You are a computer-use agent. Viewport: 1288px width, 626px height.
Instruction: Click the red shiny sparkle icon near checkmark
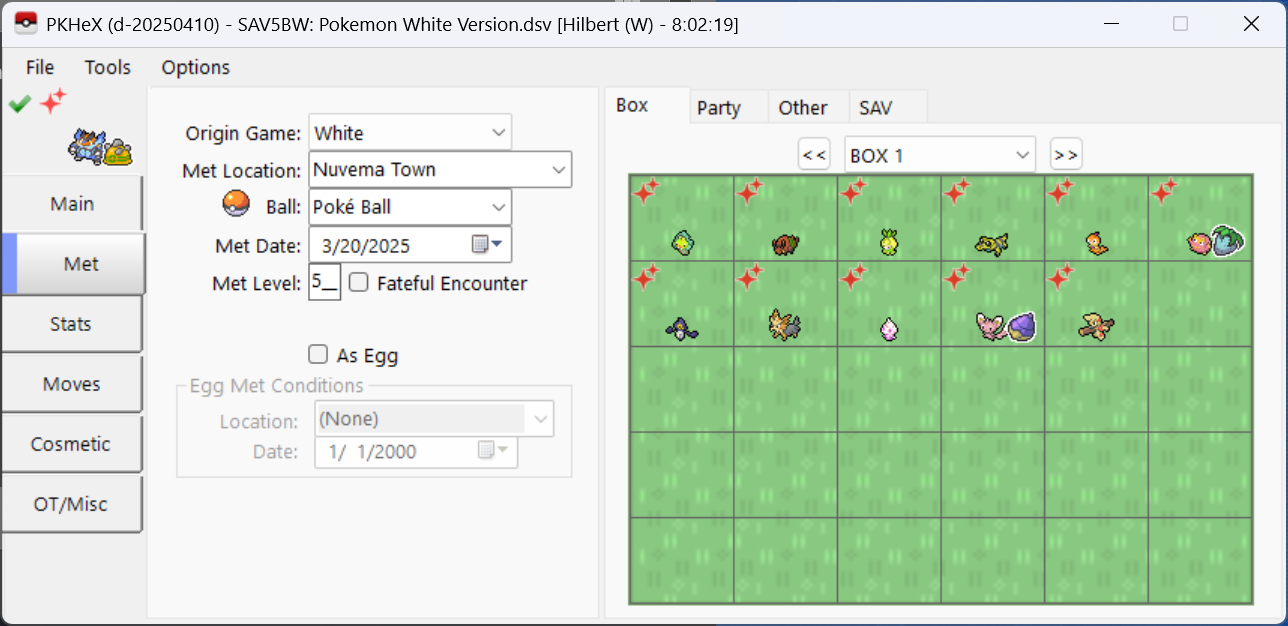[53, 101]
